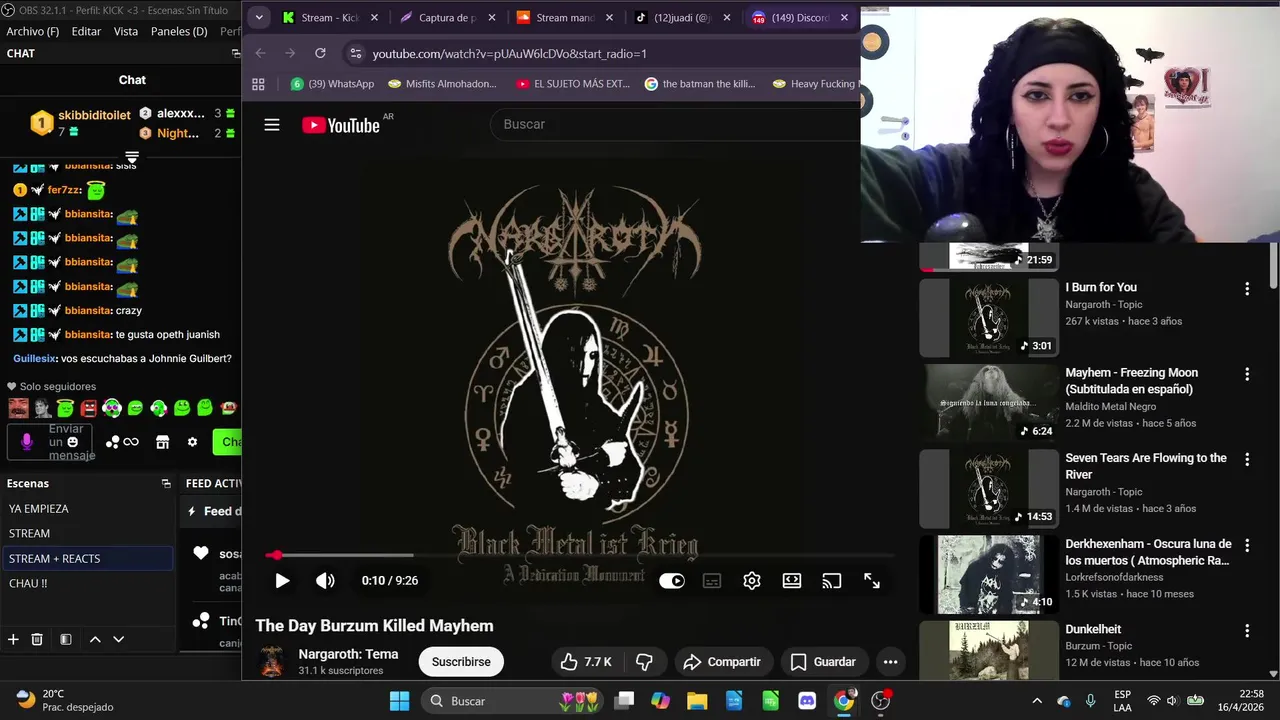The image size is (1280, 720).
Task: Move scene down with arrow
Action: pyautogui.click(x=118, y=639)
